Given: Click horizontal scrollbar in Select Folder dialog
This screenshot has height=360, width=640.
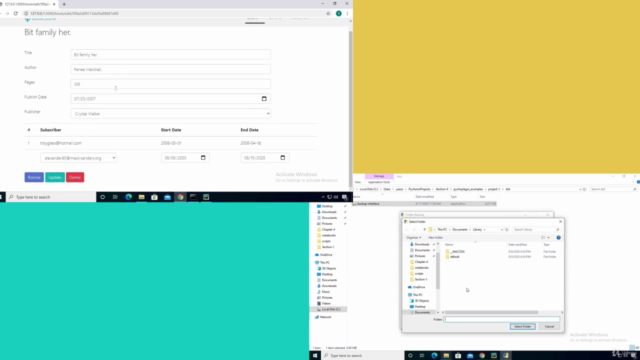Looking at the screenshot, I should coord(491,312).
